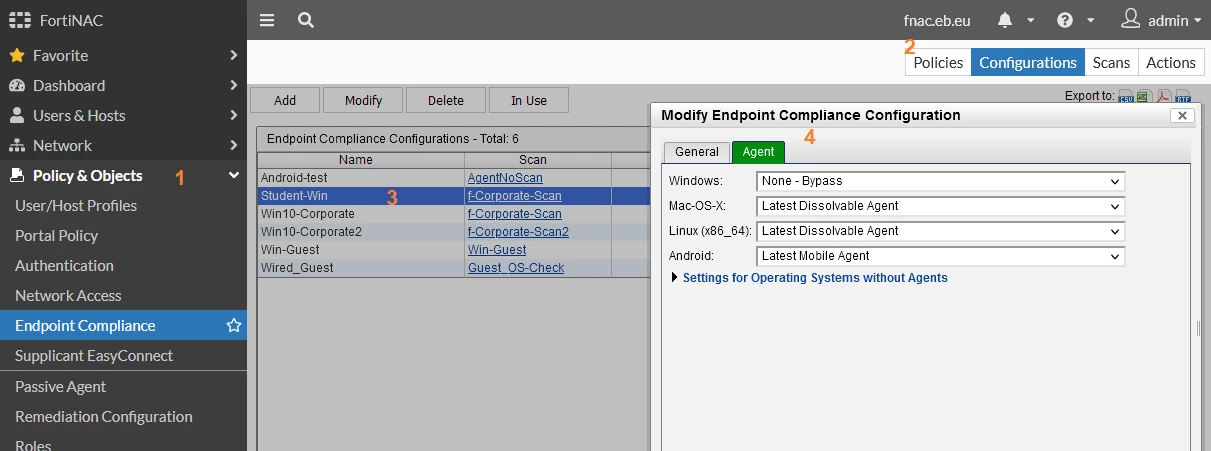This screenshot has height=451, width=1211.
Task: Export the table to RTF
Action: [x=1183, y=97]
